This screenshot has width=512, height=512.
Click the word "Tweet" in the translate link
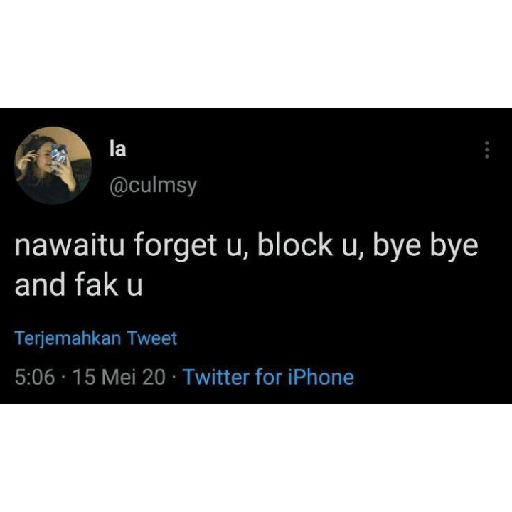coord(152,338)
